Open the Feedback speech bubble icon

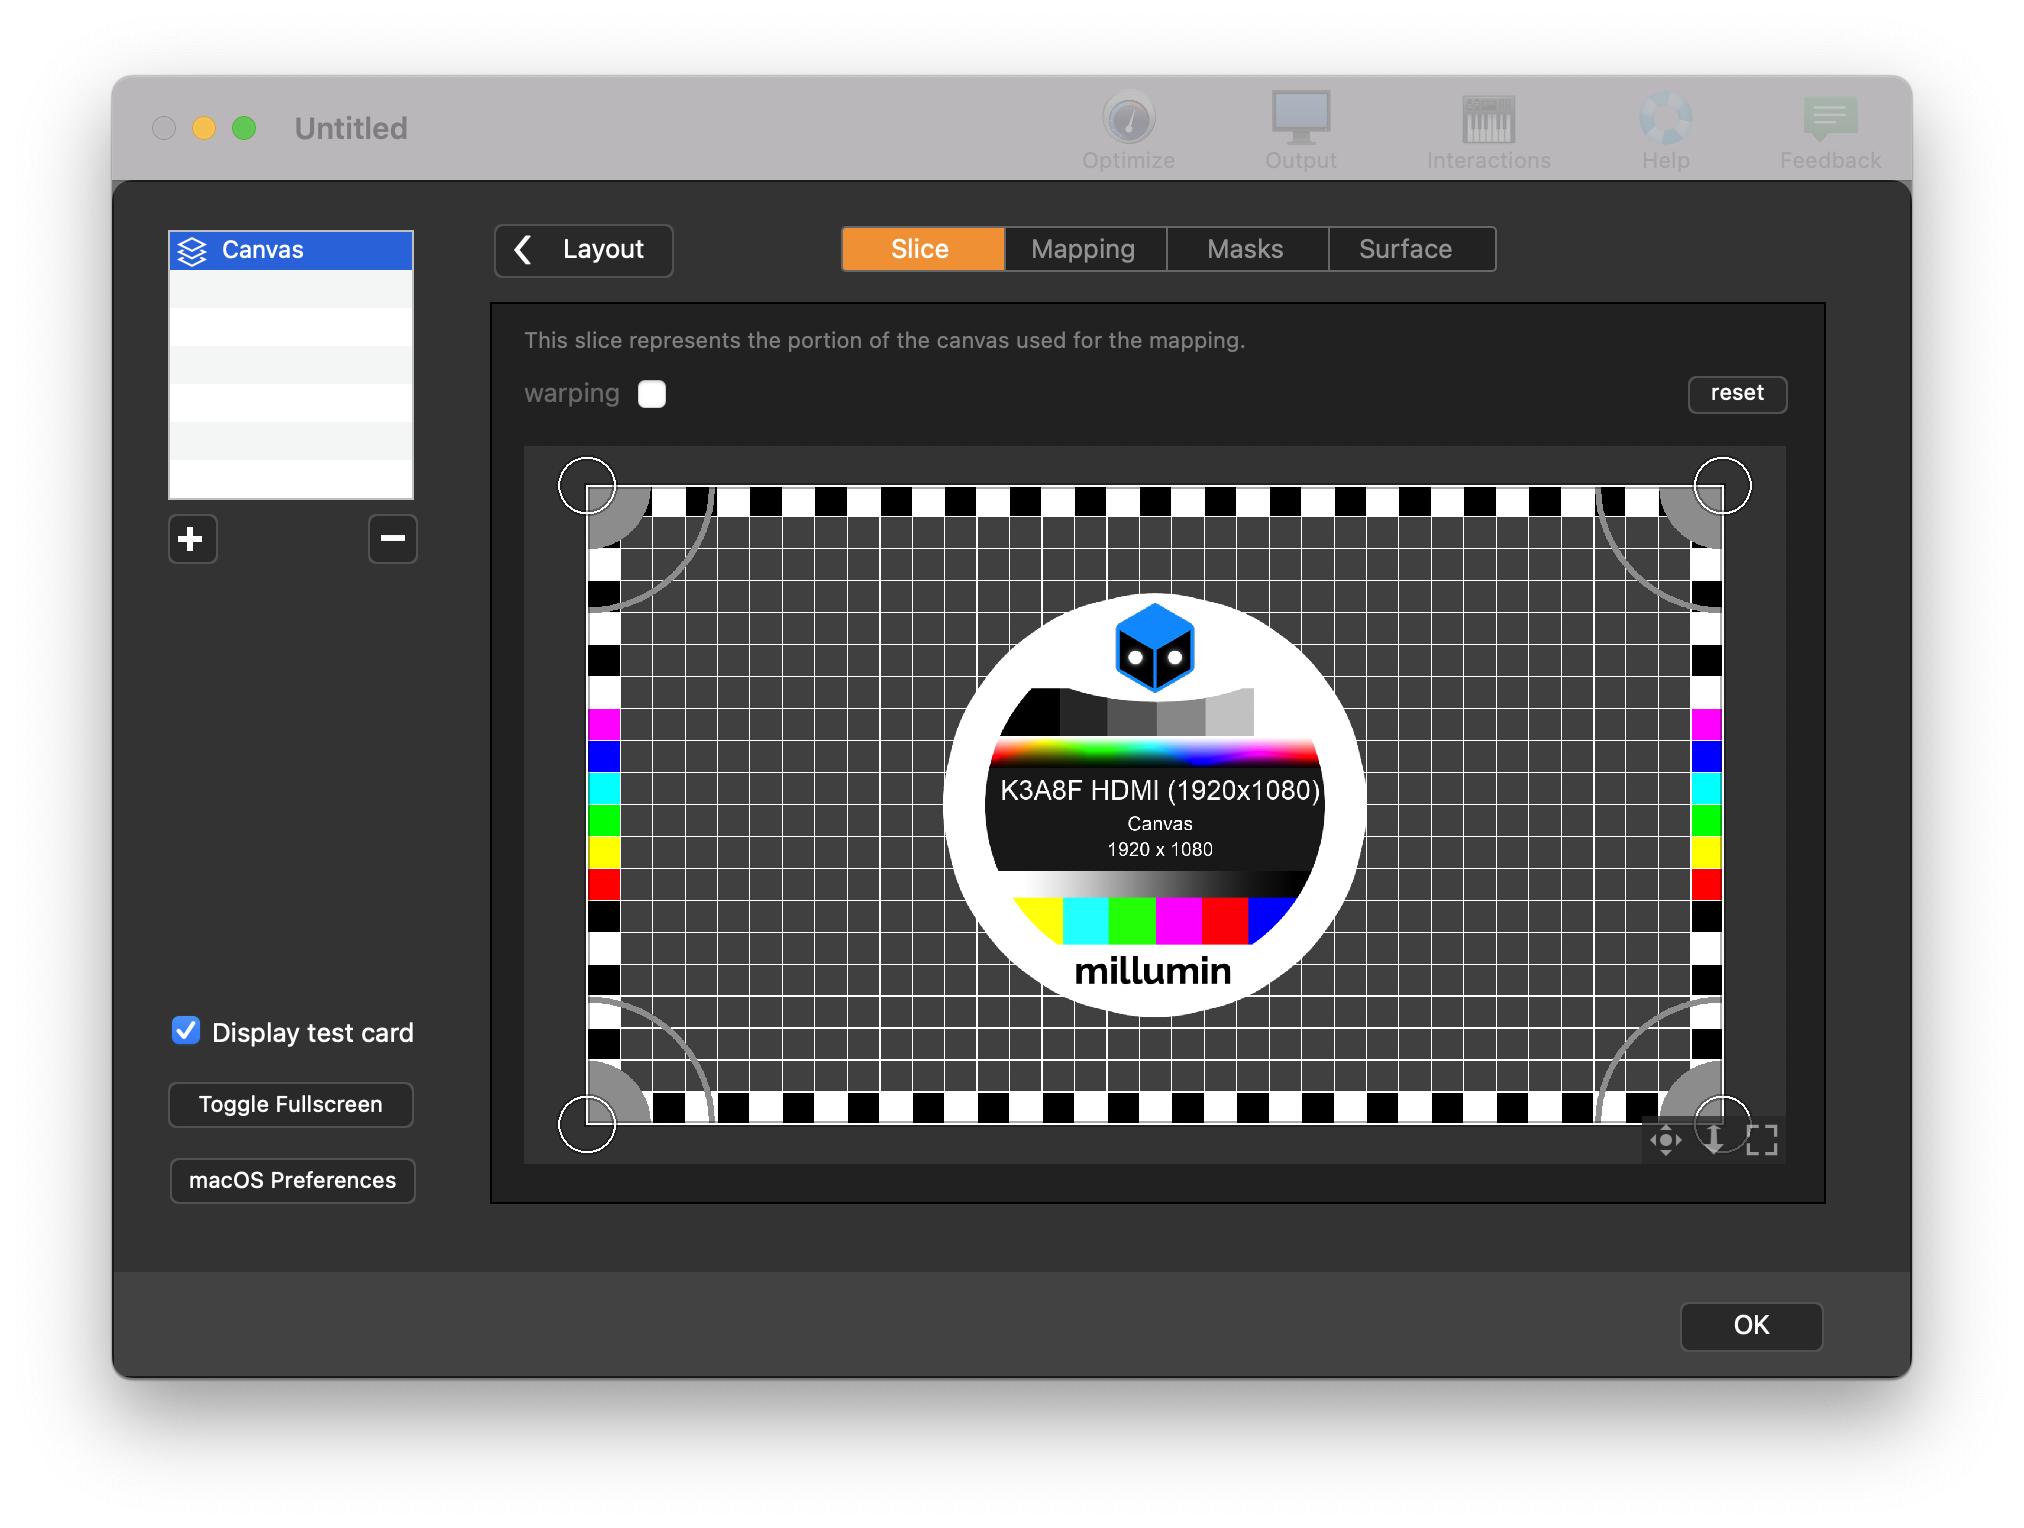coord(1830,120)
